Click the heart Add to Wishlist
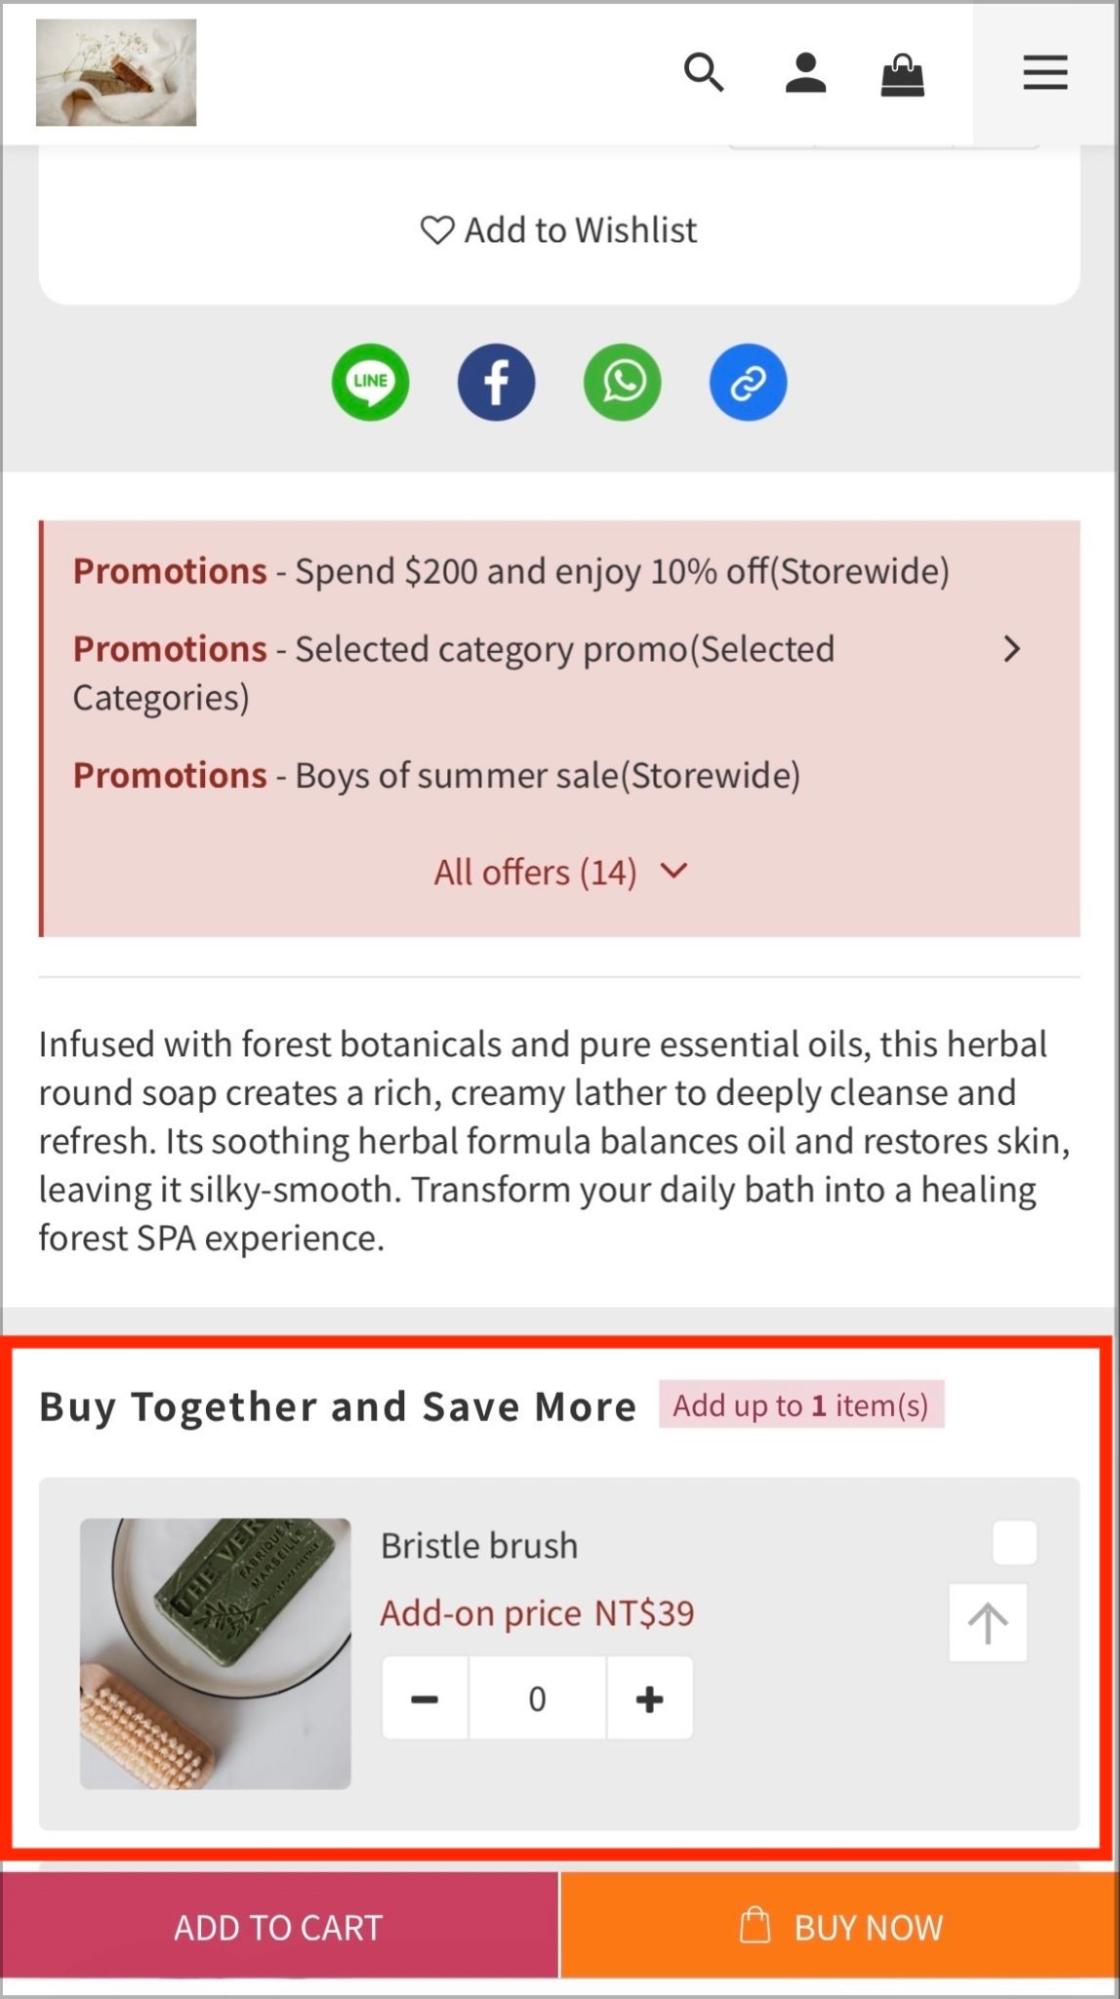Screen dimensions: 1120x1999 click(558, 230)
